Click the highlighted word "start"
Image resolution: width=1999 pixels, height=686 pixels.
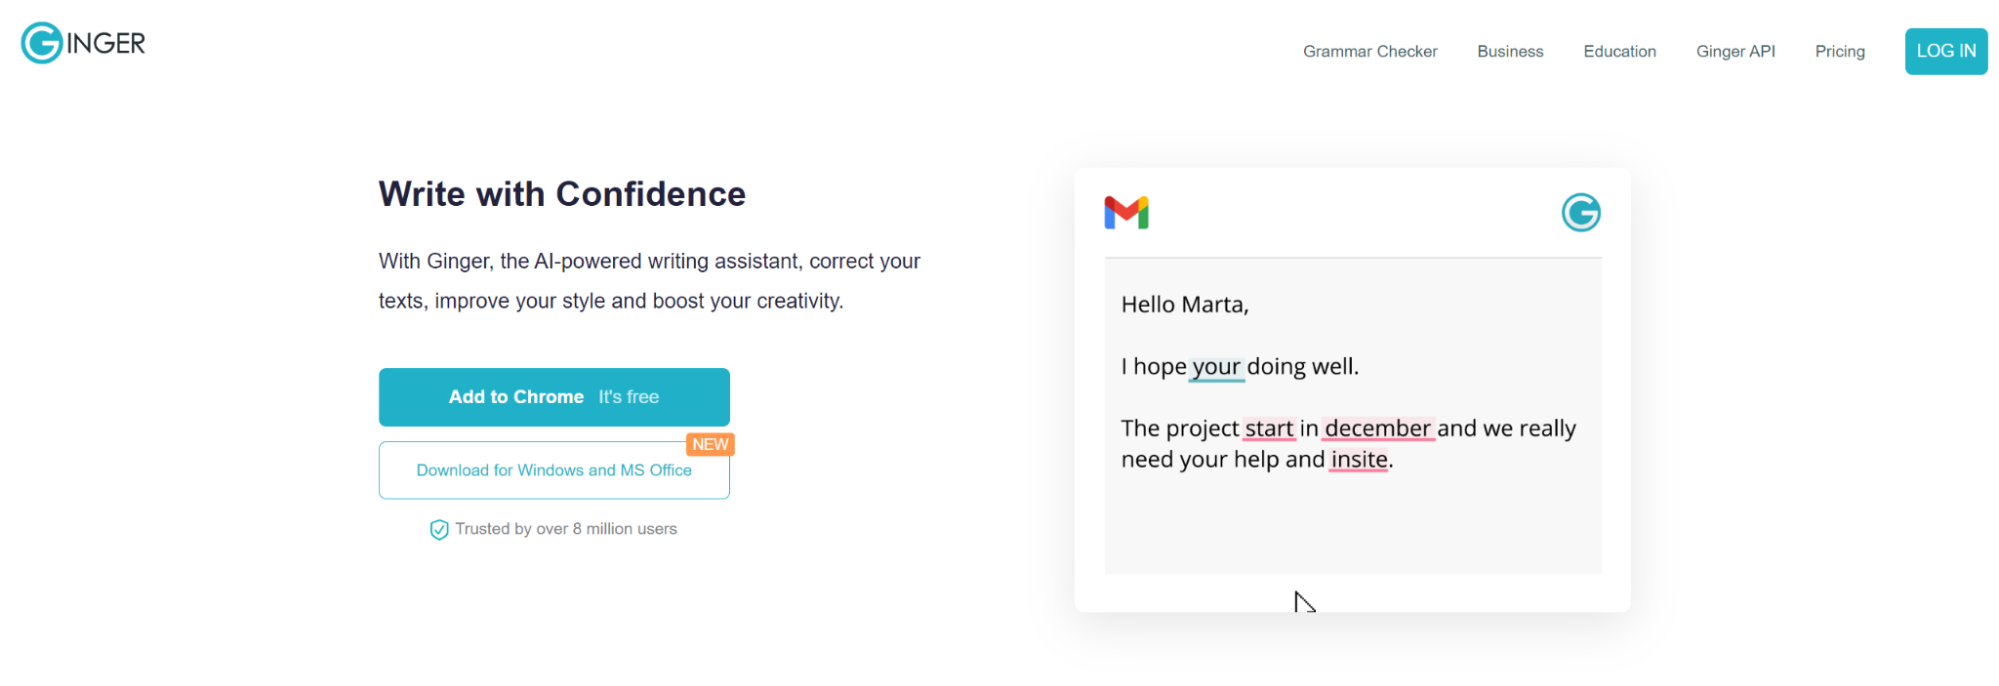pyautogui.click(x=1269, y=429)
